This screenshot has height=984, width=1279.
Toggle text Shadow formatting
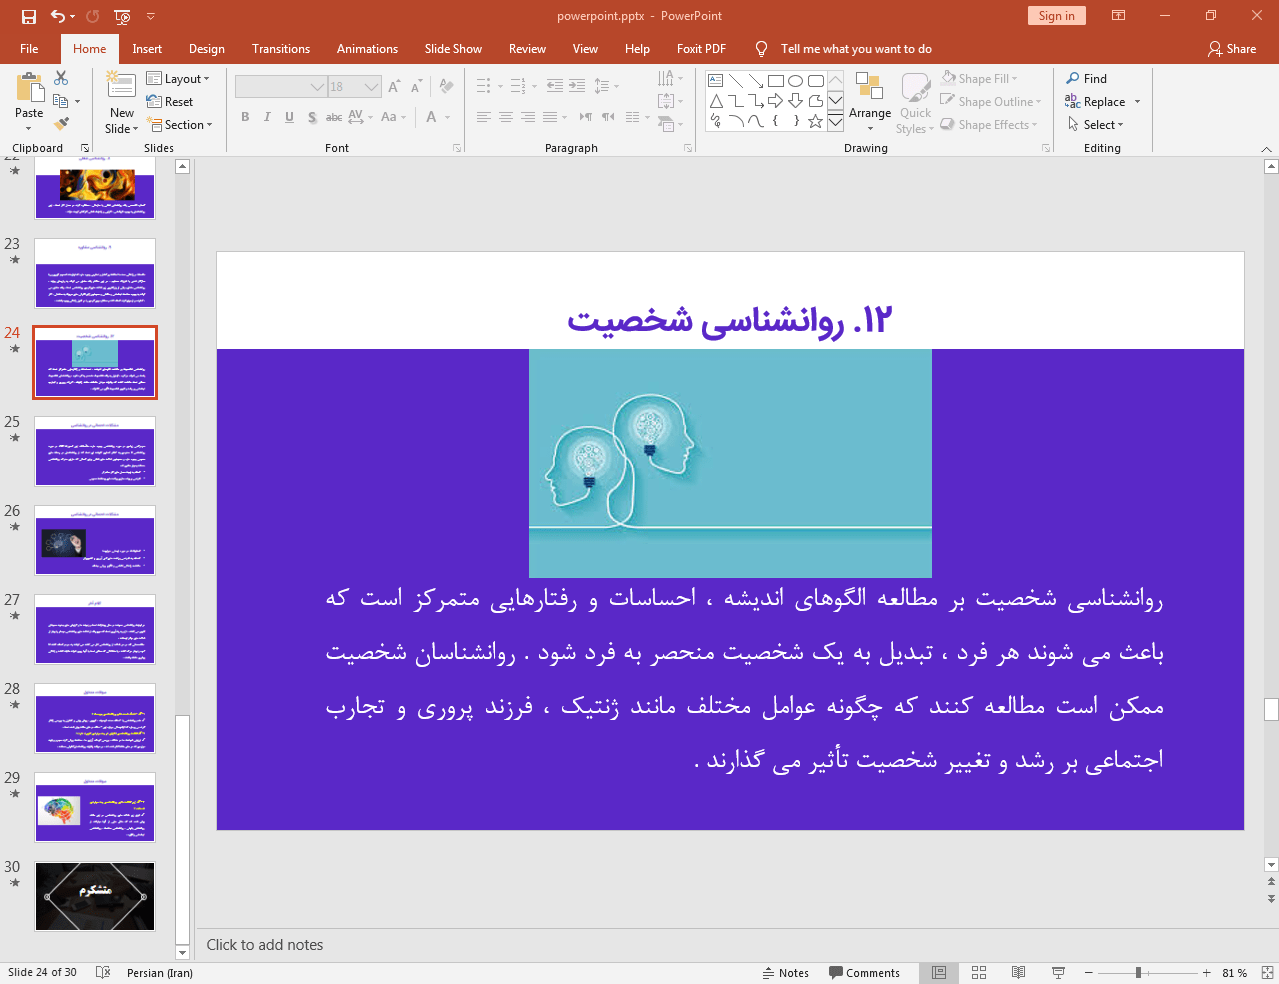pyautogui.click(x=312, y=117)
